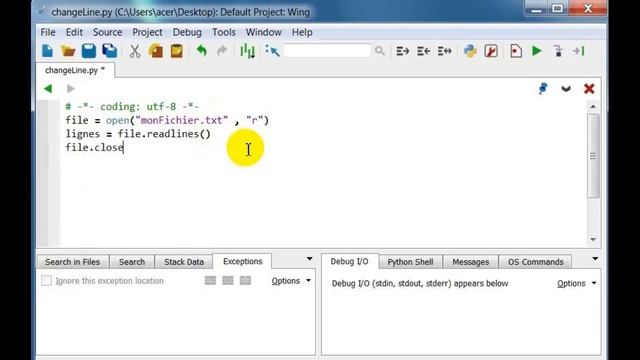Click the string "monFichier.txt" in code
Screen dimensions: 640x360
click(x=182, y=120)
